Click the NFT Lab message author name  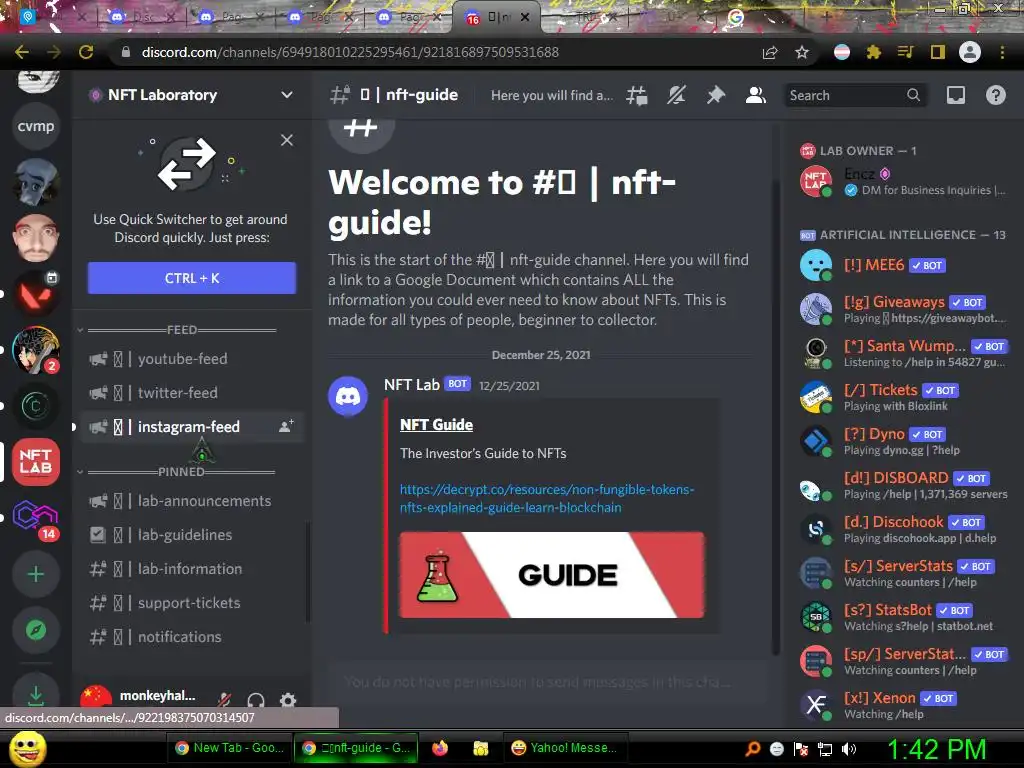click(x=411, y=385)
